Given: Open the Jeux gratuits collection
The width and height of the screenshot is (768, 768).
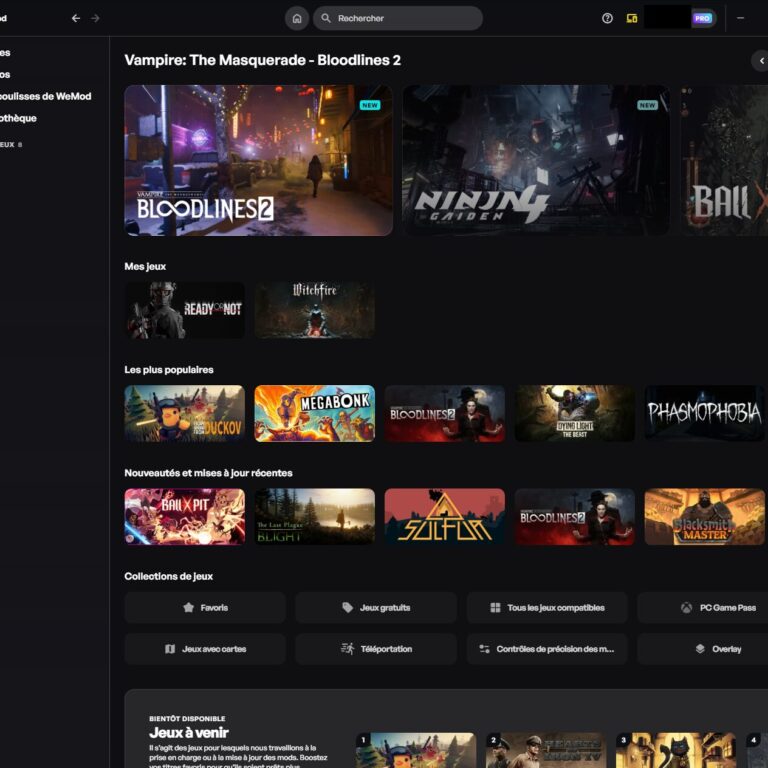Looking at the screenshot, I should [376, 607].
